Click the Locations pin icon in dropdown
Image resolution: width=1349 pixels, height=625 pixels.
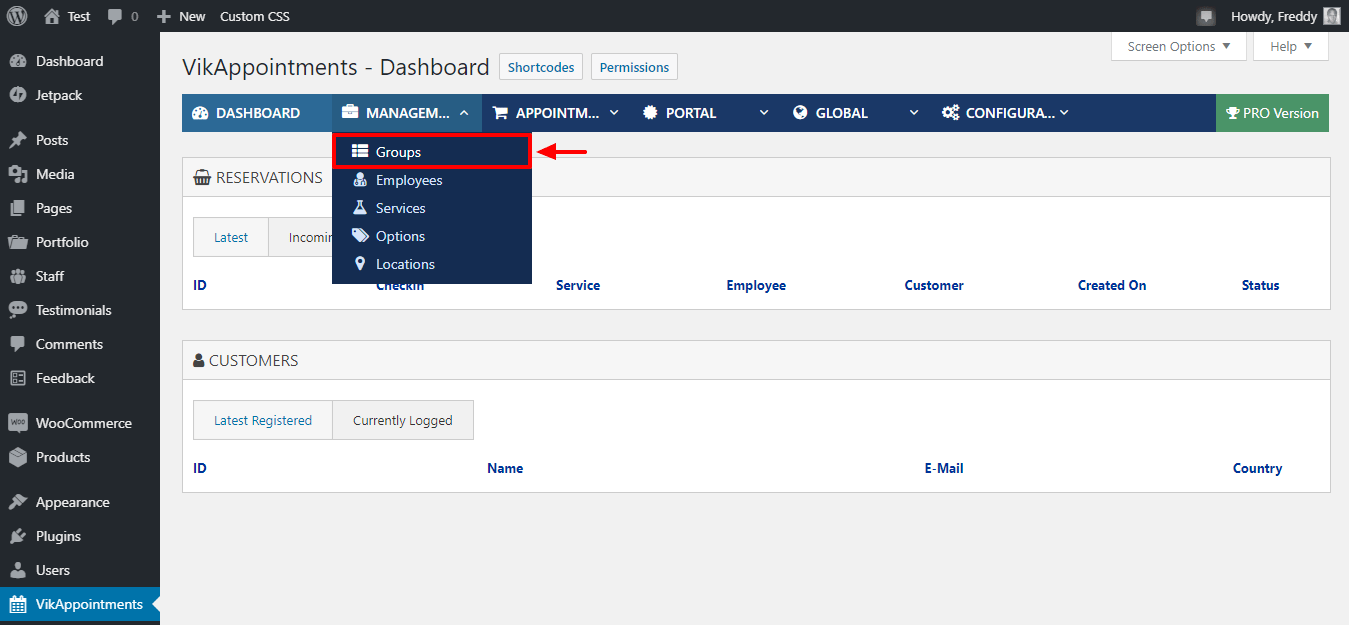360,264
